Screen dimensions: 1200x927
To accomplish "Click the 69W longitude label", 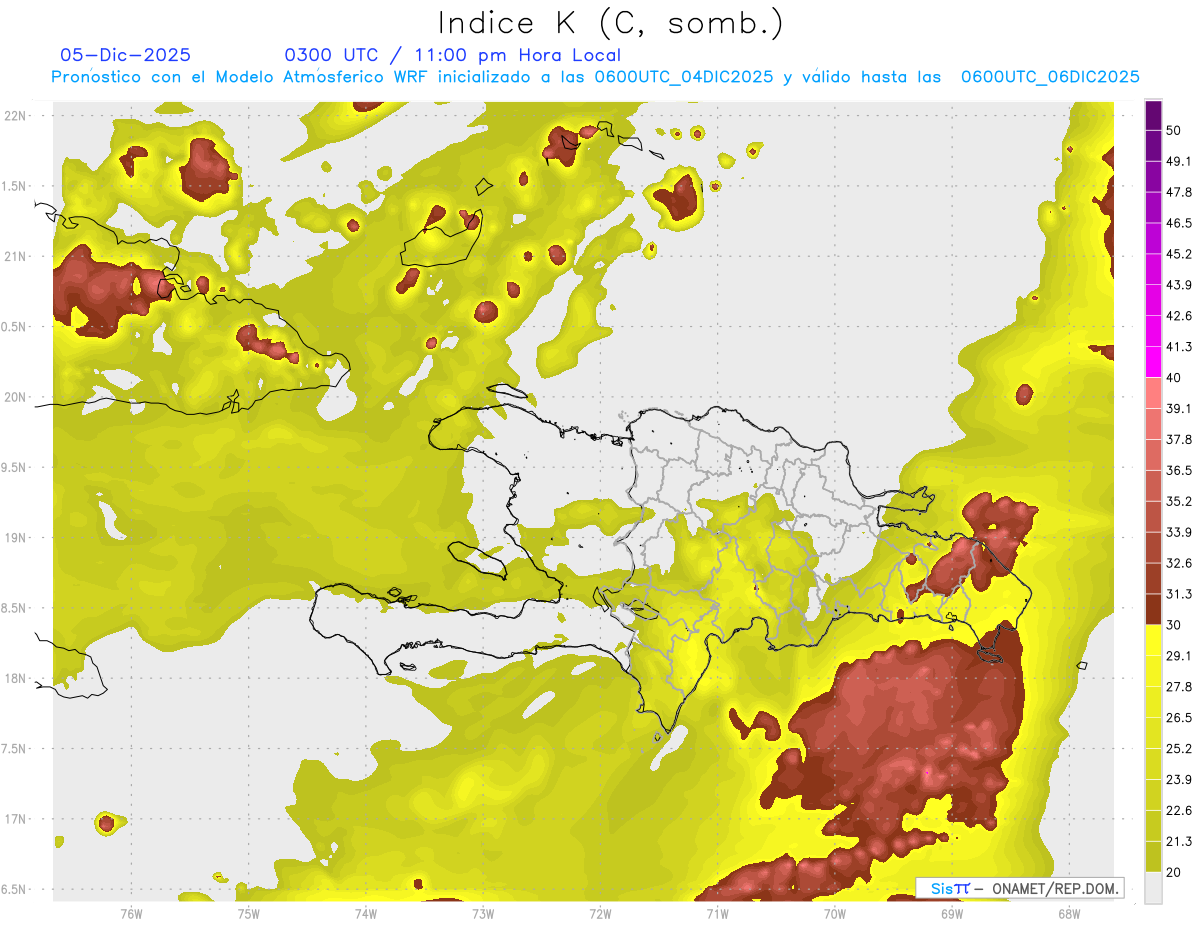I will tap(952, 913).
